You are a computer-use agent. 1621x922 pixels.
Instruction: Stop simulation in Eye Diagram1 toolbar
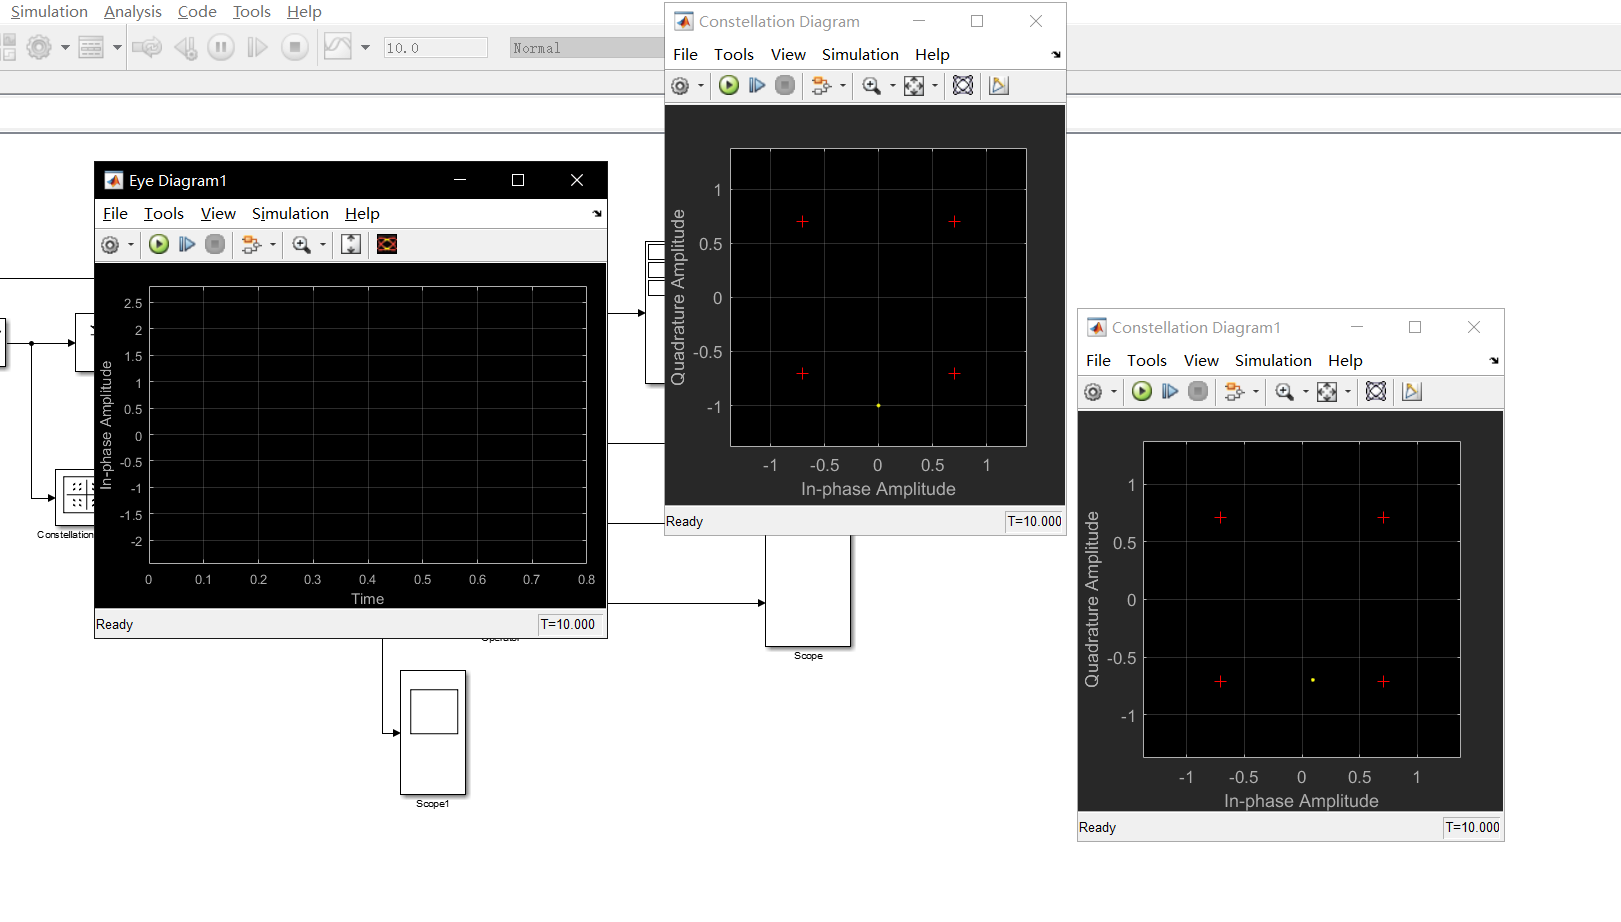click(215, 244)
